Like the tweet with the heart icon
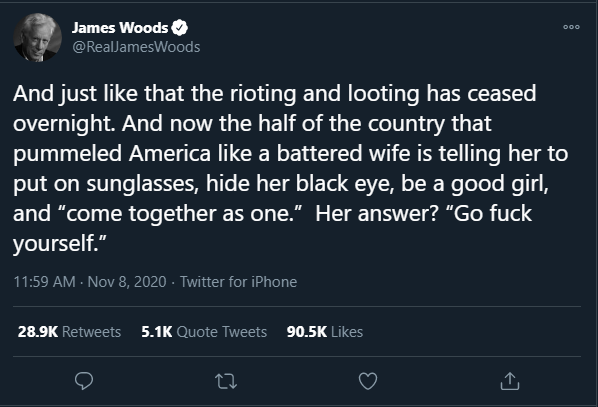The width and height of the screenshot is (598, 407). coord(368,381)
